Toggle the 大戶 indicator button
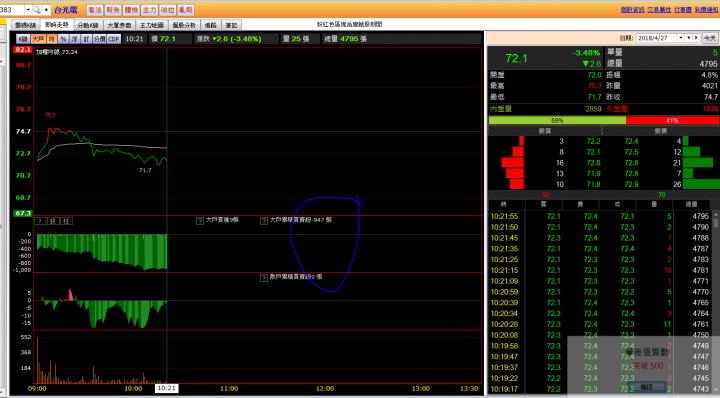Viewport: 720px width, 398px height. (x=39, y=39)
